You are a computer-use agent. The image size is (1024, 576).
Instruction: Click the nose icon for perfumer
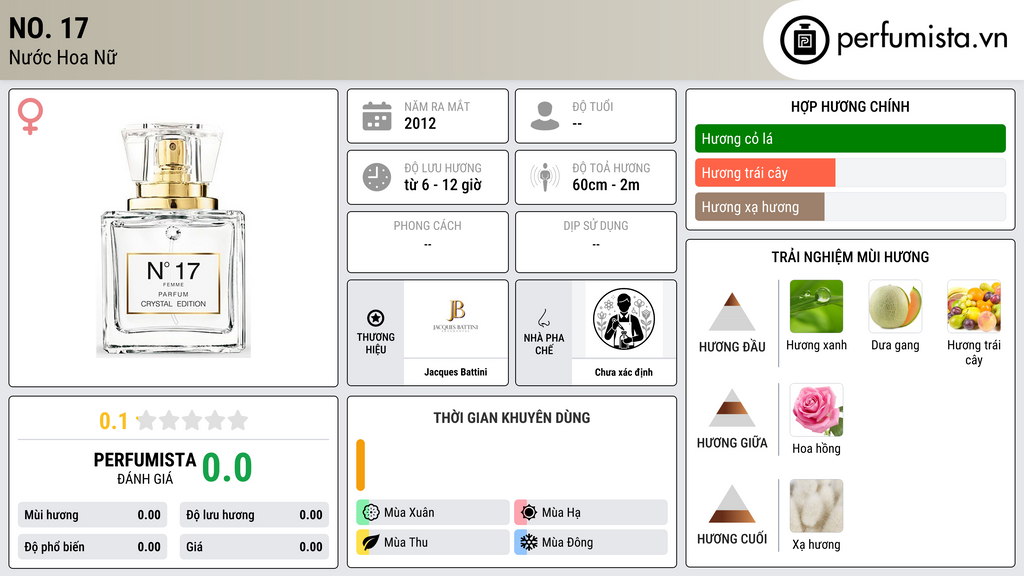(x=543, y=318)
